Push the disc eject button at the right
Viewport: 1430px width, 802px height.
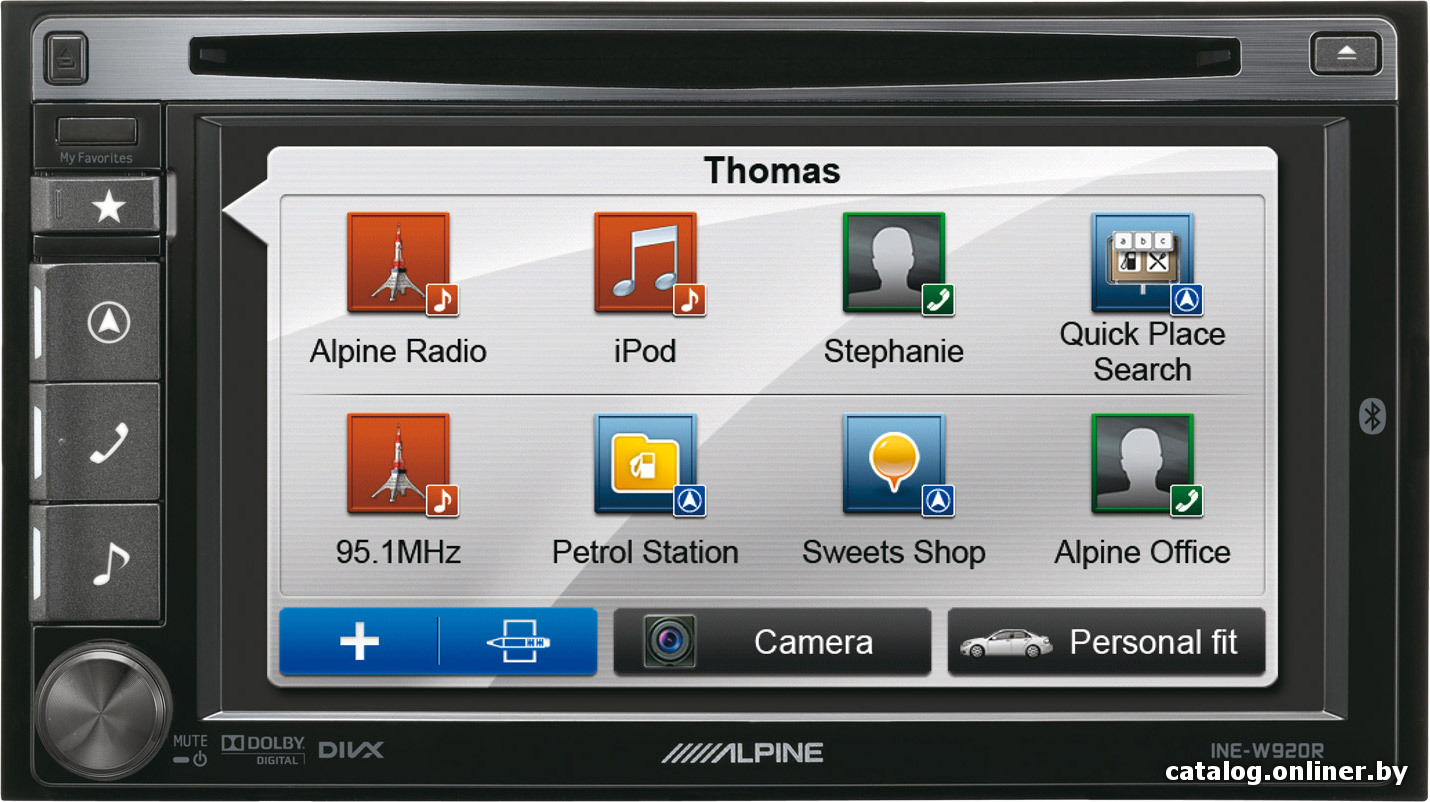point(1346,53)
